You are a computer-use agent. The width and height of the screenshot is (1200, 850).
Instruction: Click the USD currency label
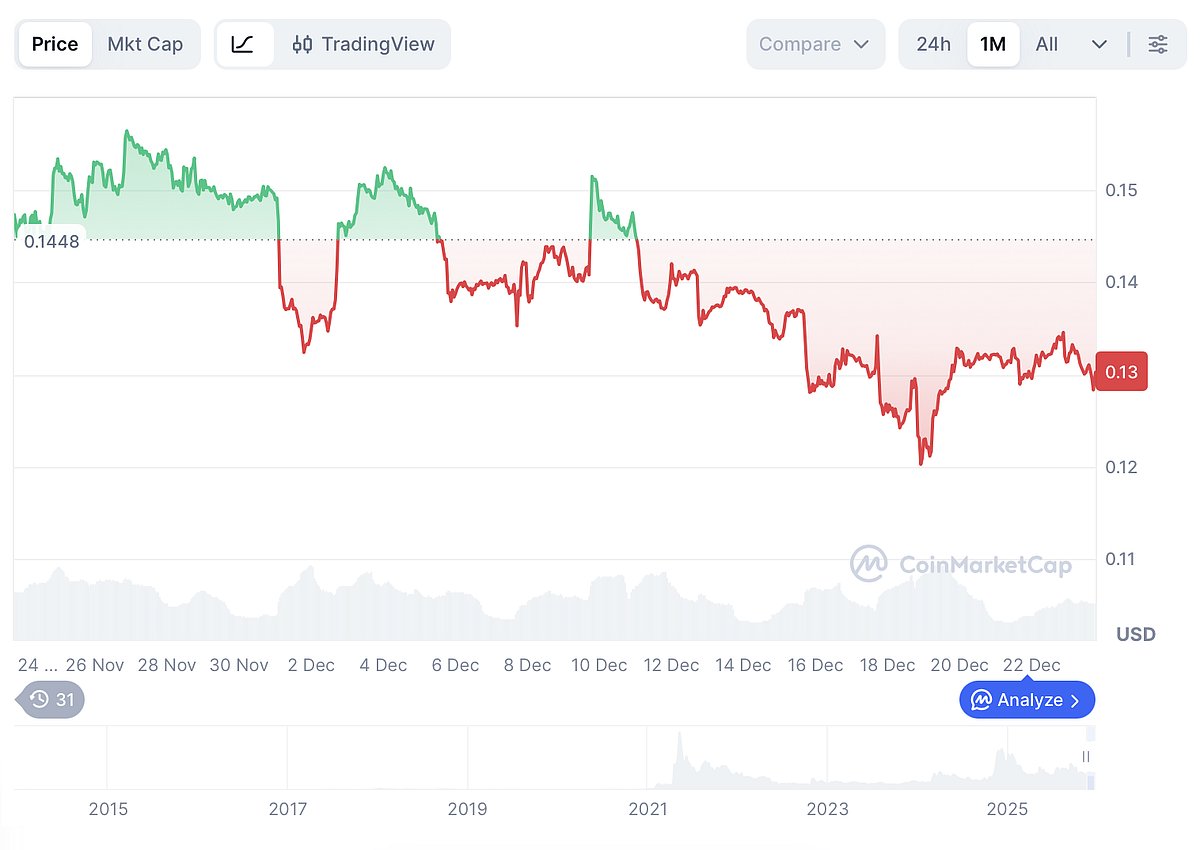click(x=1136, y=634)
